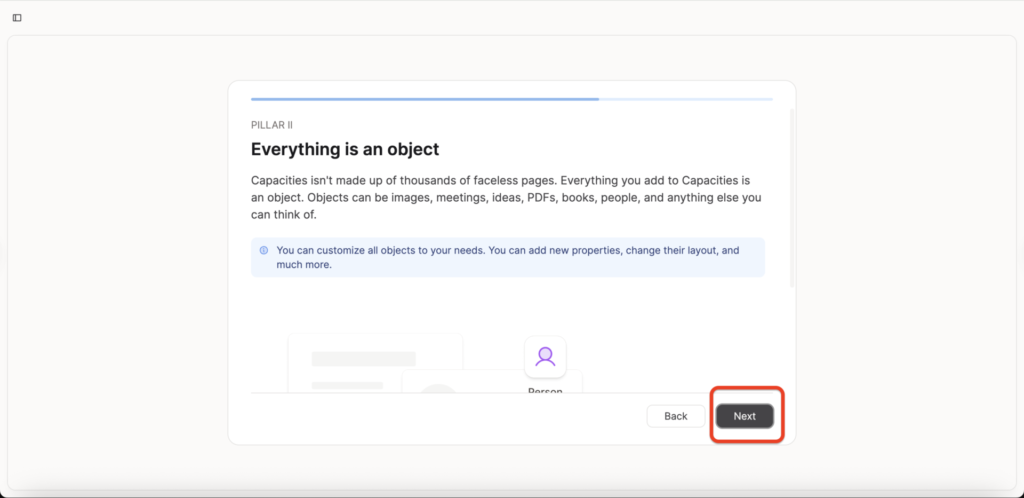The image size is (1024, 498).
Task: Go back with the Back button
Action: 675,416
